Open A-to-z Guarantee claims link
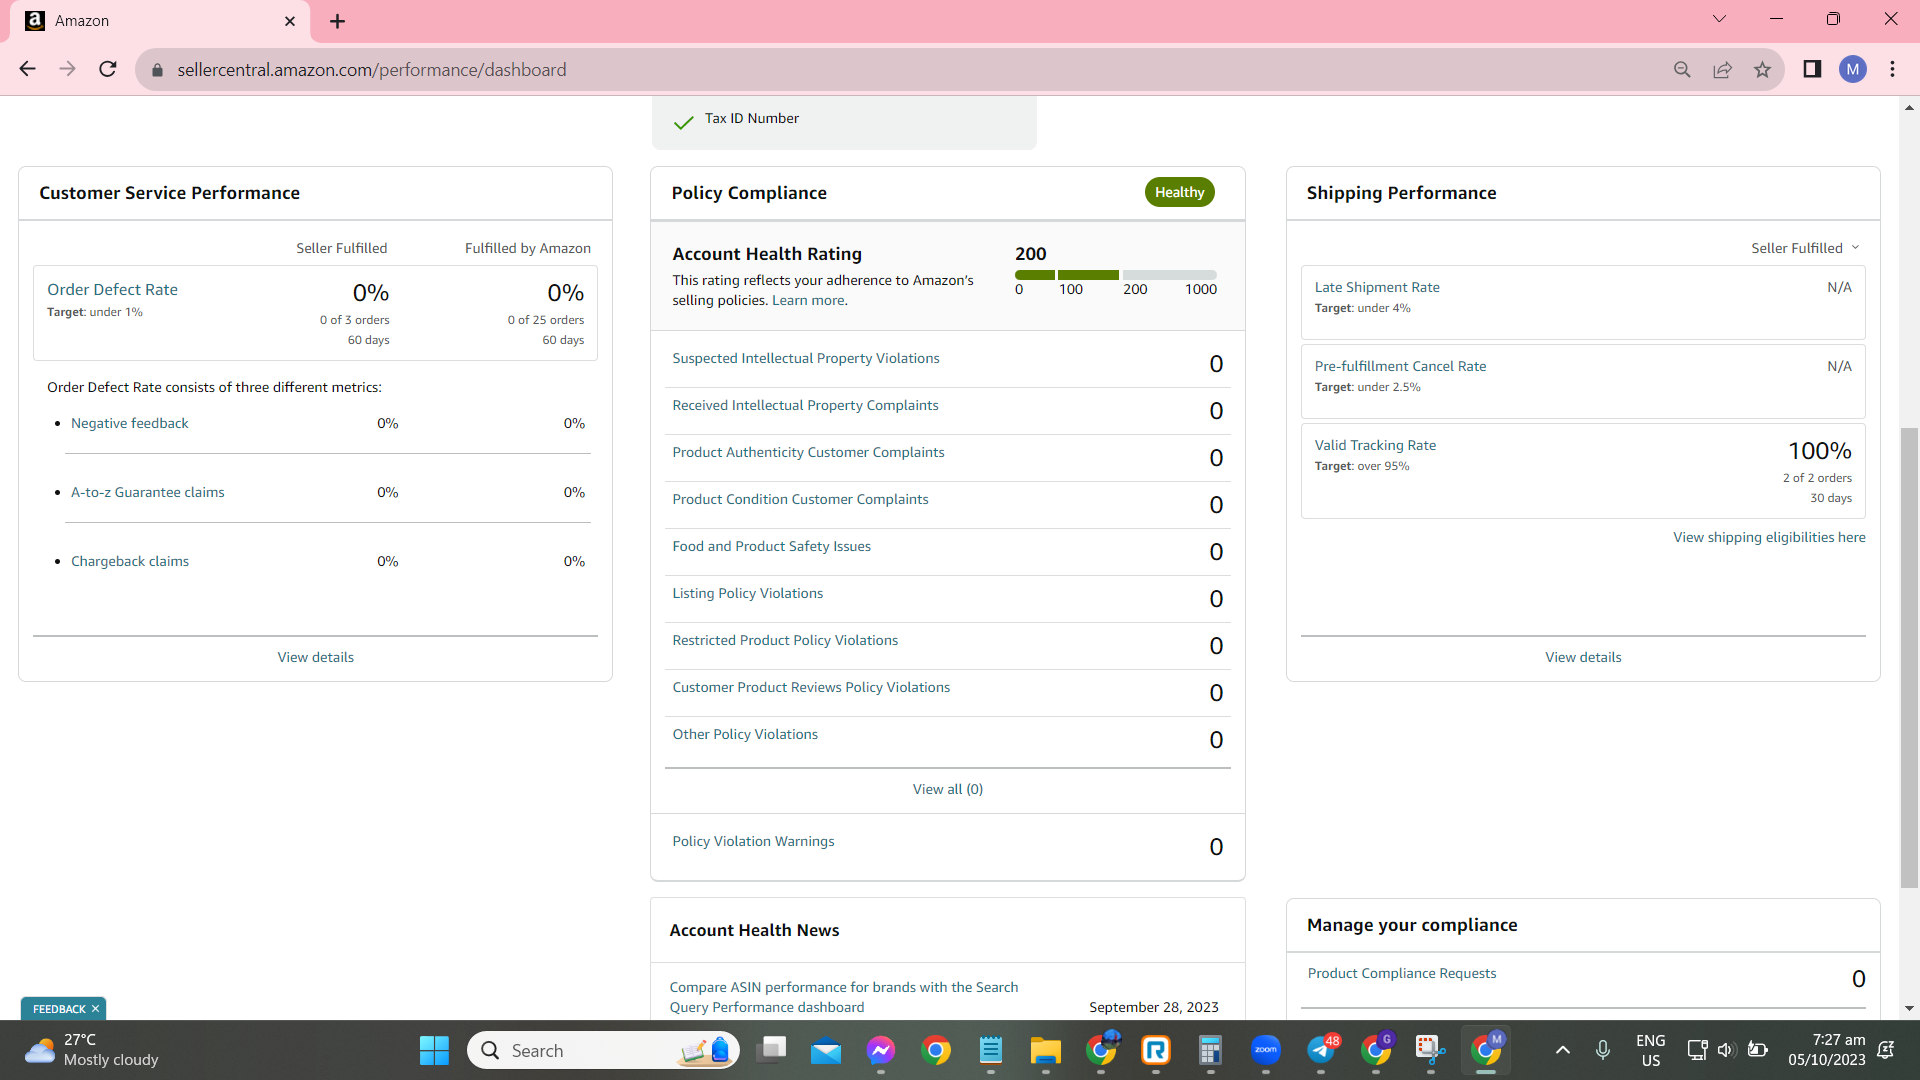Screen dimensions: 1920x1080 [x=148, y=492]
